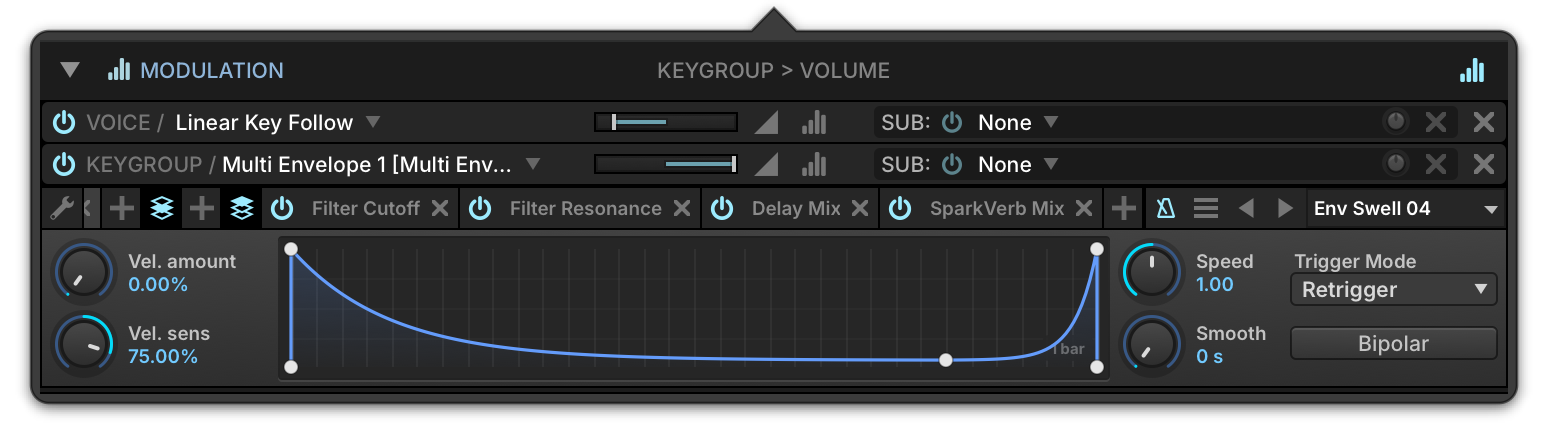Open the Multi Envelope 1 source dropdown

(x=533, y=164)
